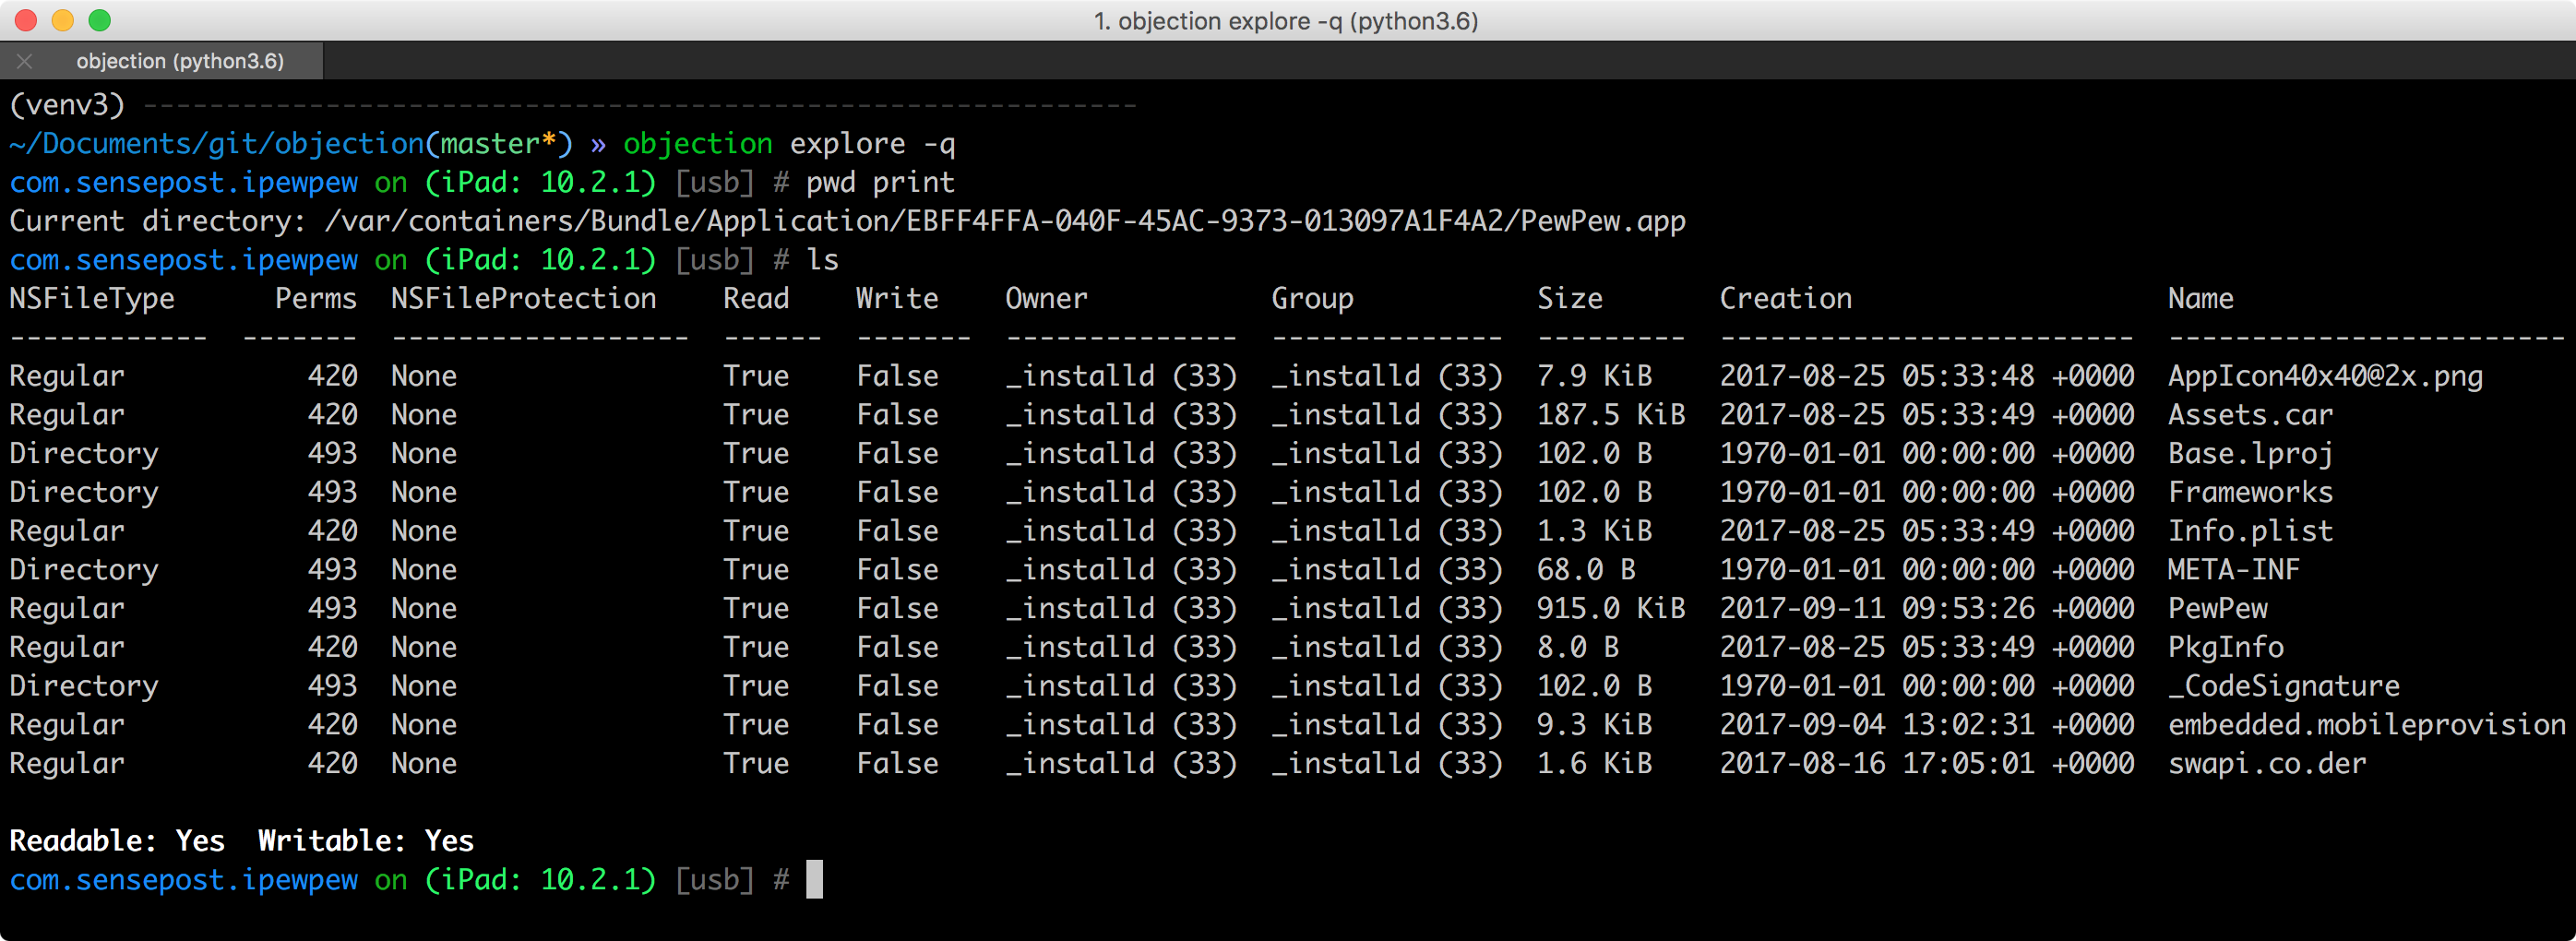Image resolution: width=2576 pixels, height=941 pixels.
Task: Click the 'pwd print' command text
Action: click(880, 183)
